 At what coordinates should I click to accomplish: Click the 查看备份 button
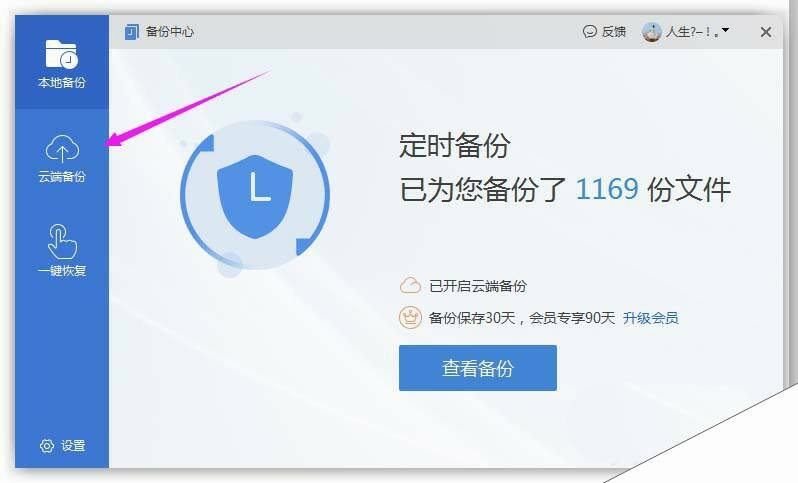pyautogui.click(x=478, y=368)
